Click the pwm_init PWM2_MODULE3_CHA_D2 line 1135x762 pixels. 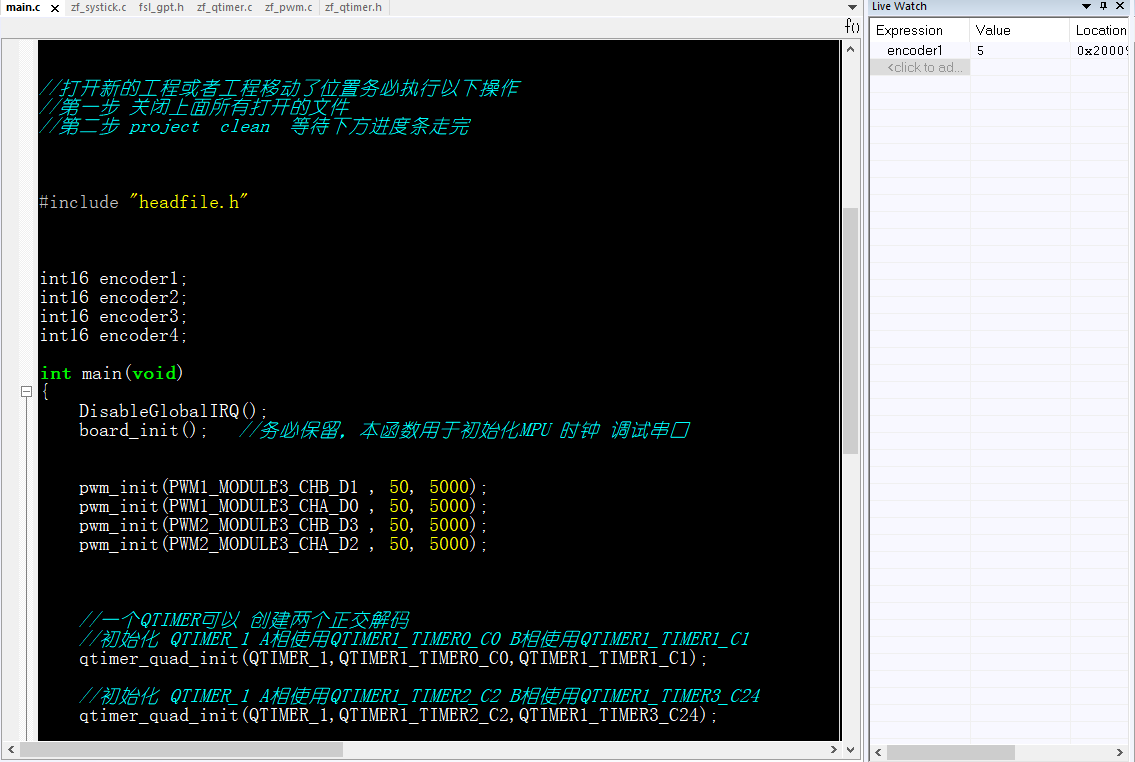282,543
